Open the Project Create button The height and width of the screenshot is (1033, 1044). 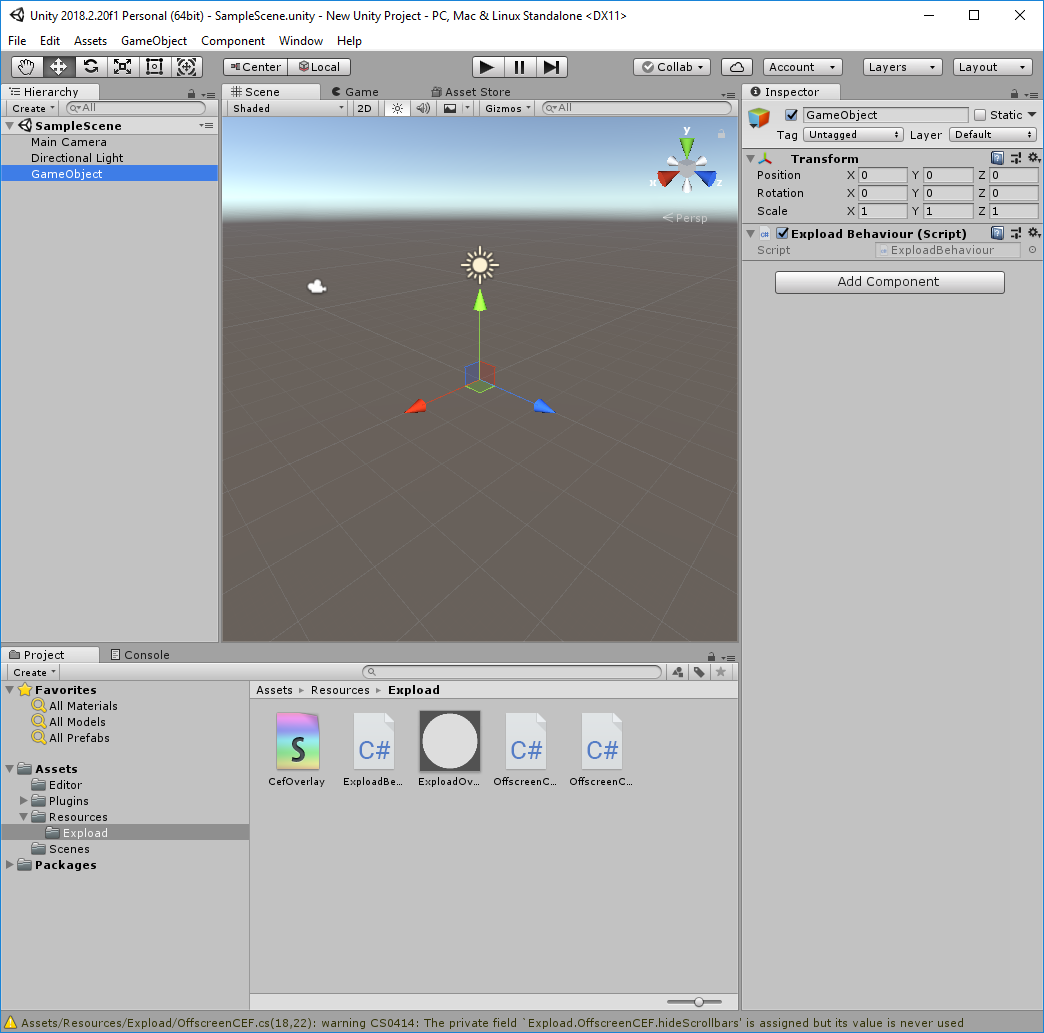[x=34, y=672]
